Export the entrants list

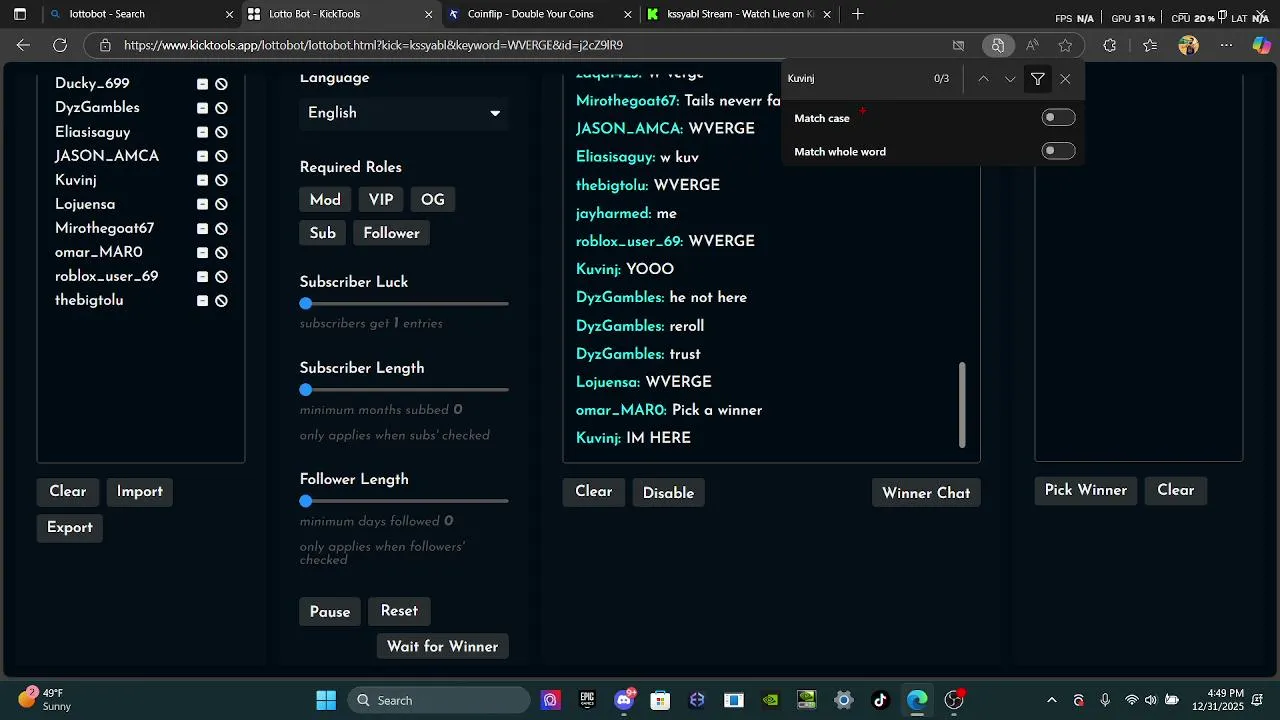click(70, 528)
